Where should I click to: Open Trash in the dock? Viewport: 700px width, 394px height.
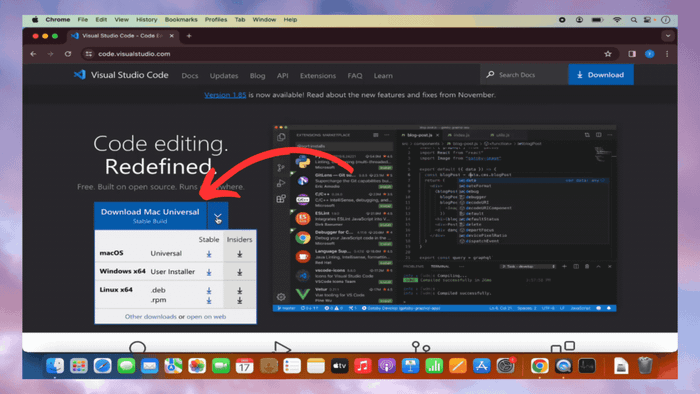point(645,366)
